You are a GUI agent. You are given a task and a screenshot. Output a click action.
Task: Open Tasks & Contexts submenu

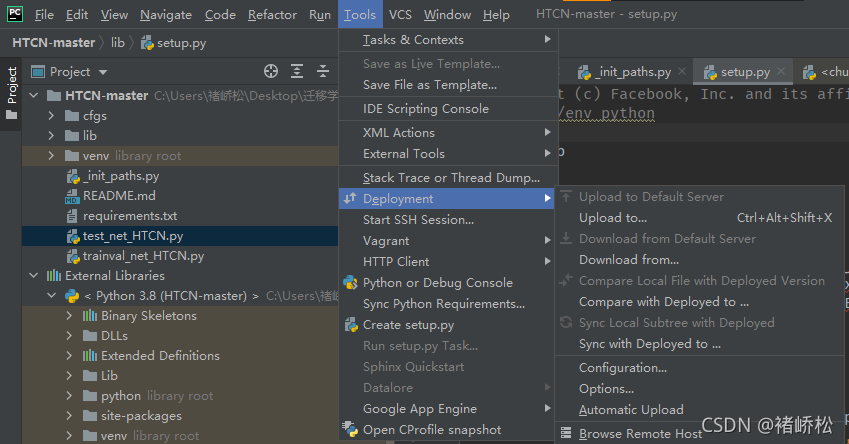click(448, 40)
